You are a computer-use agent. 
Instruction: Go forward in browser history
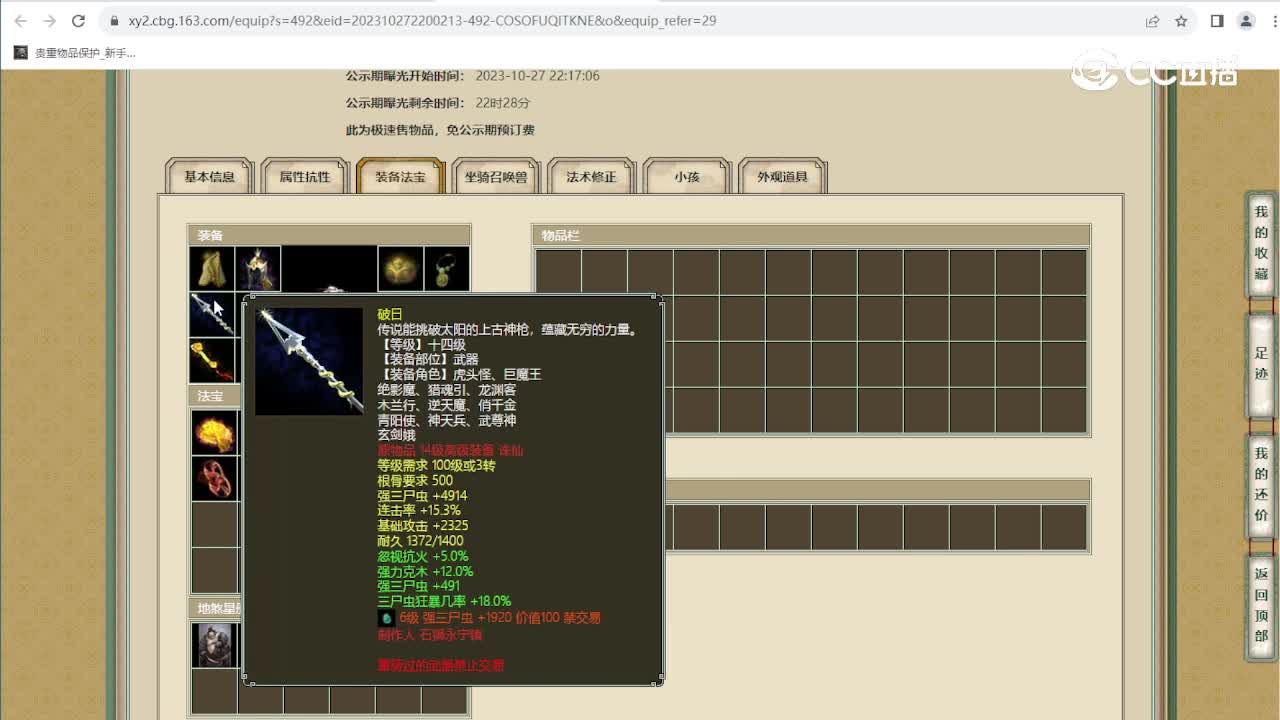click(x=50, y=20)
